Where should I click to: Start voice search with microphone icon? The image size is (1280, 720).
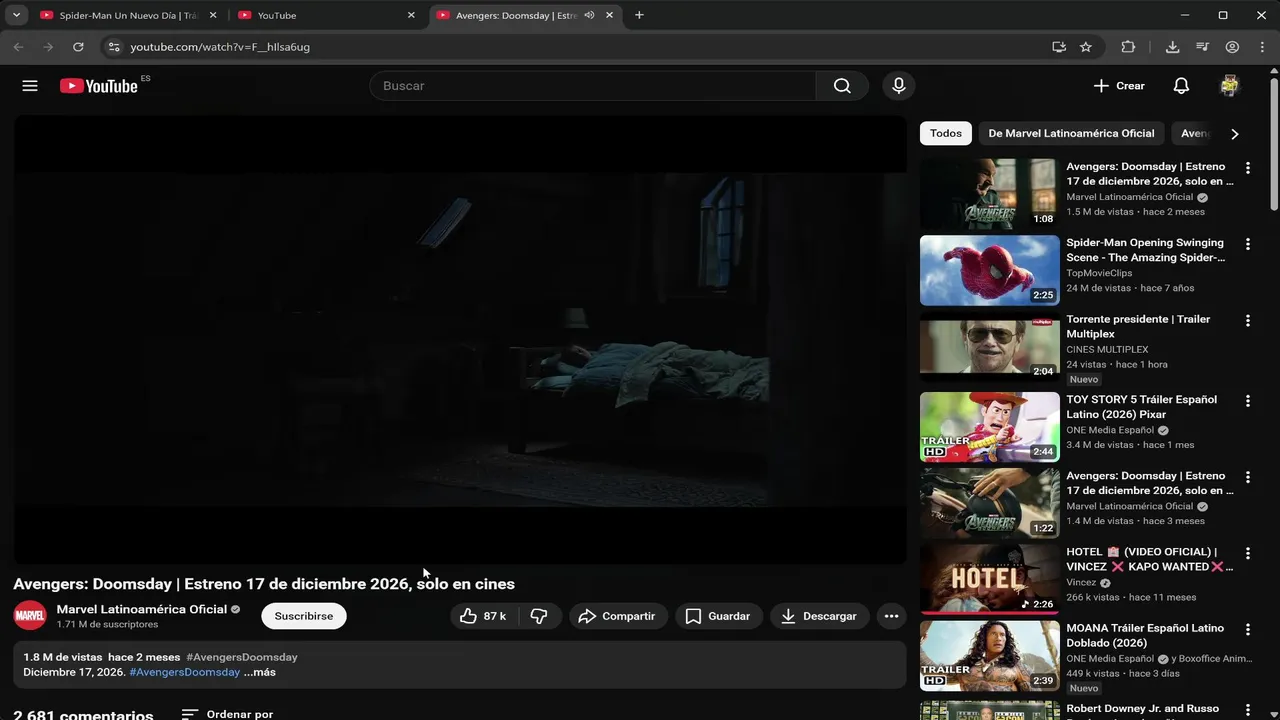[899, 86]
